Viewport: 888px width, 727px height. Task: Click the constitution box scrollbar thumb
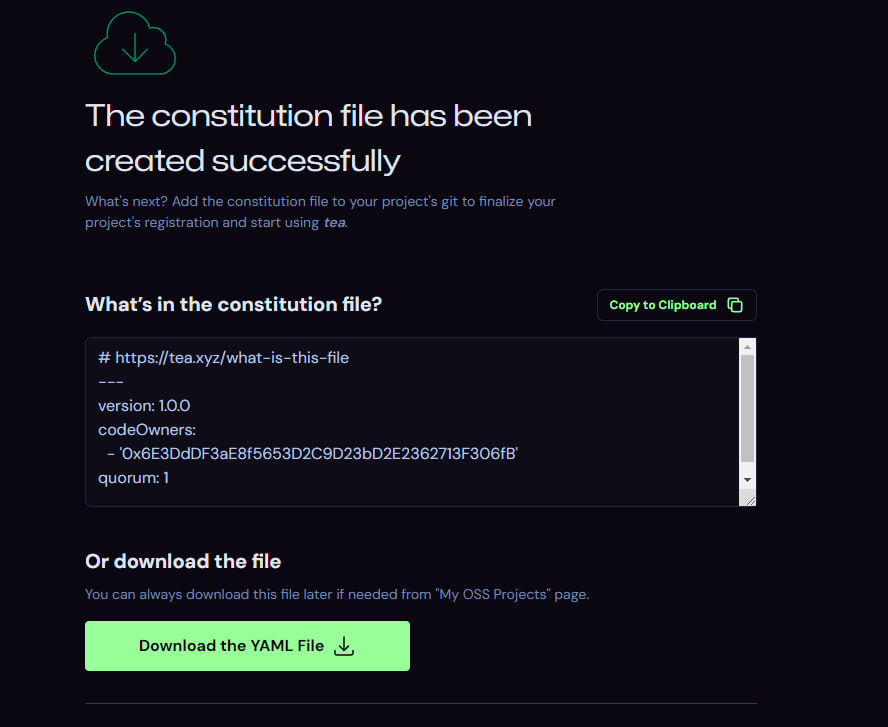point(747,407)
